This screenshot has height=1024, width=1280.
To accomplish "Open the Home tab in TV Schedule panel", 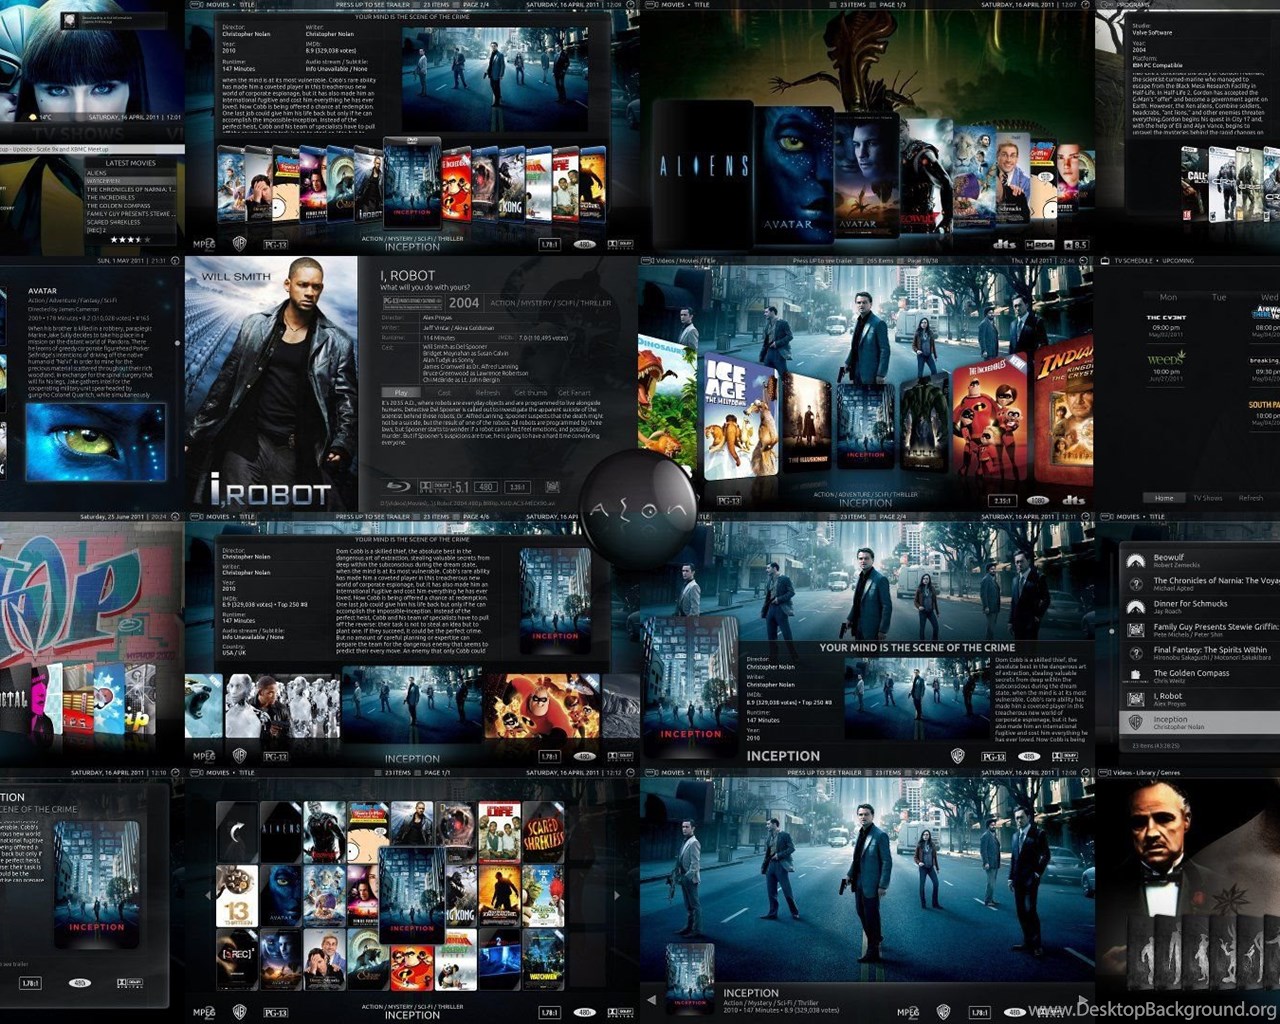I will 1164,498.
